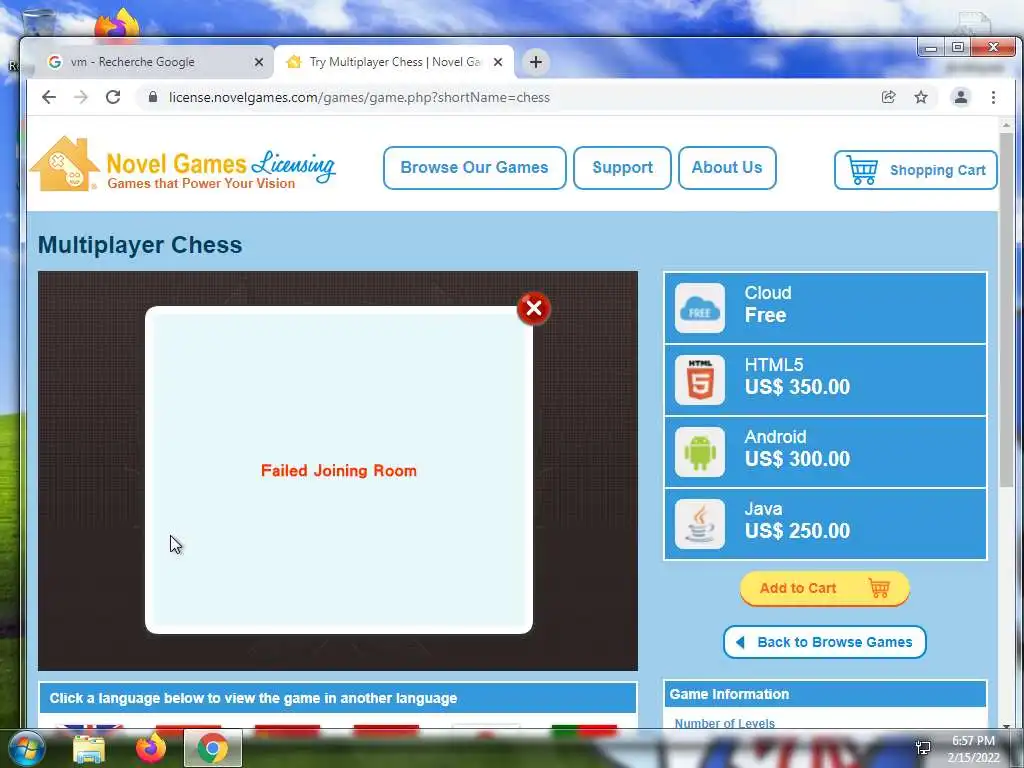The width and height of the screenshot is (1024, 768).
Task: View site security lock info
Action: point(153,97)
